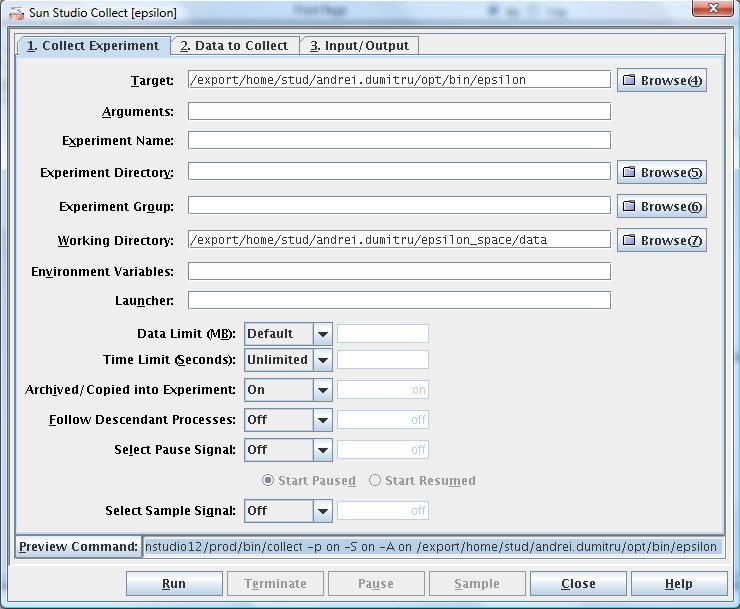Click the Close button at bottom
This screenshot has width=740, height=609.
578,584
